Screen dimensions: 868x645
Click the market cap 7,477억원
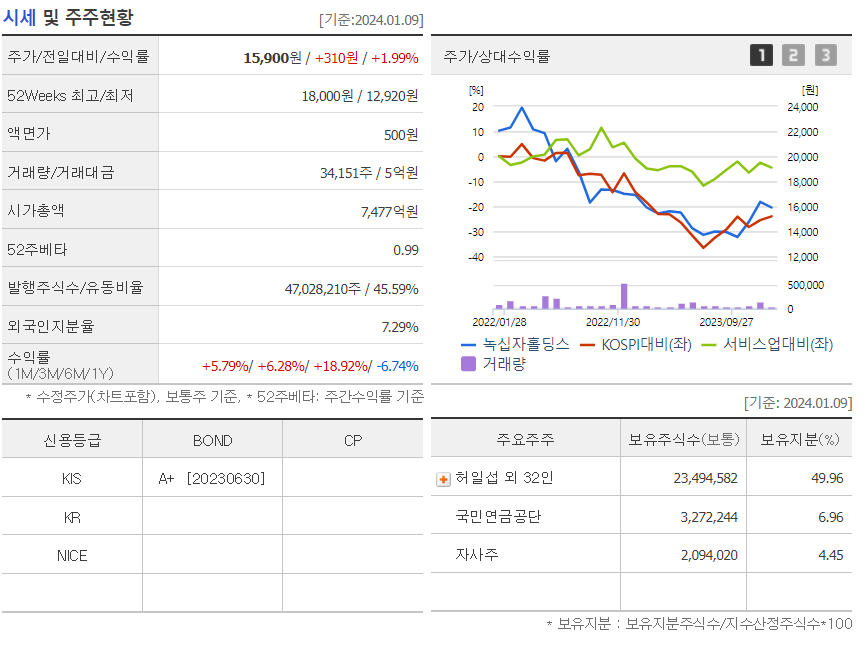click(390, 211)
